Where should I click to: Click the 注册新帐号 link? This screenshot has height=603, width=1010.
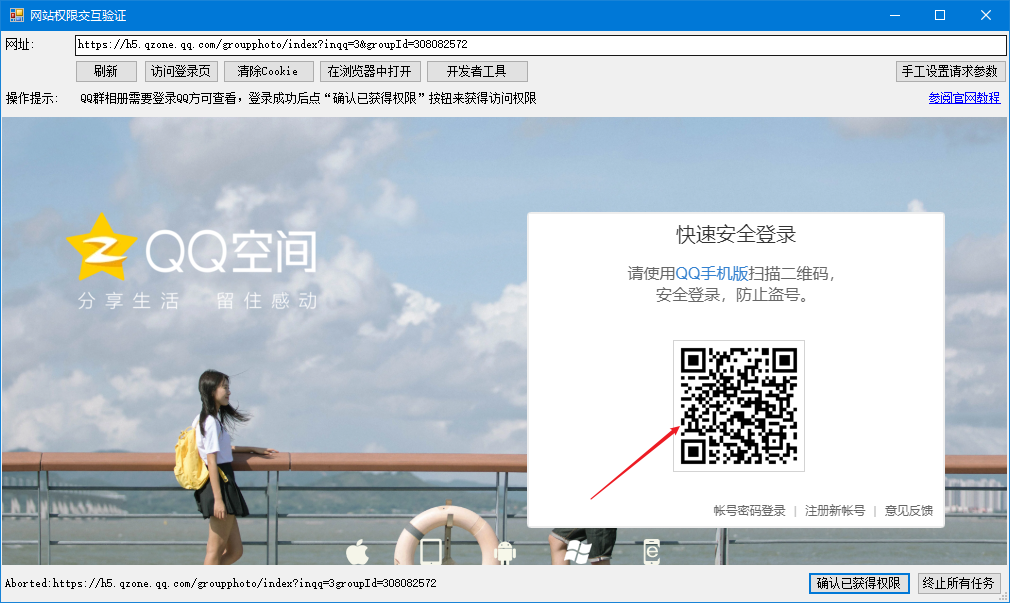pyautogui.click(x=833, y=510)
